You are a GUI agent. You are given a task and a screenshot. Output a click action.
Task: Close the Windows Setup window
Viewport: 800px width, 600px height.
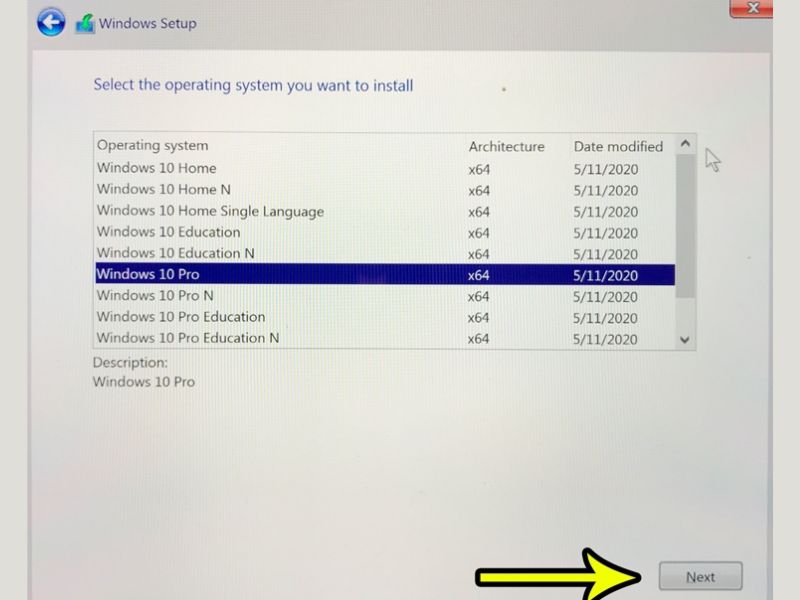click(751, 8)
